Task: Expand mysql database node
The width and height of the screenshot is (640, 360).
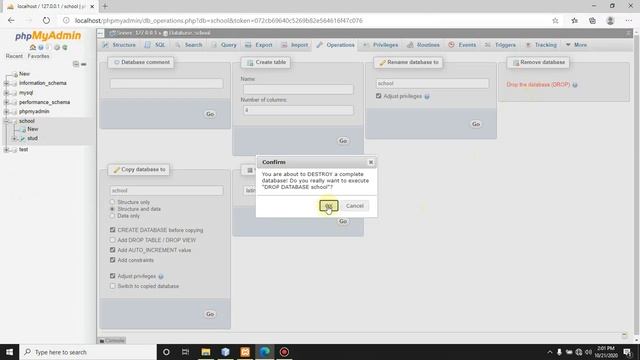Action: [6, 93]
